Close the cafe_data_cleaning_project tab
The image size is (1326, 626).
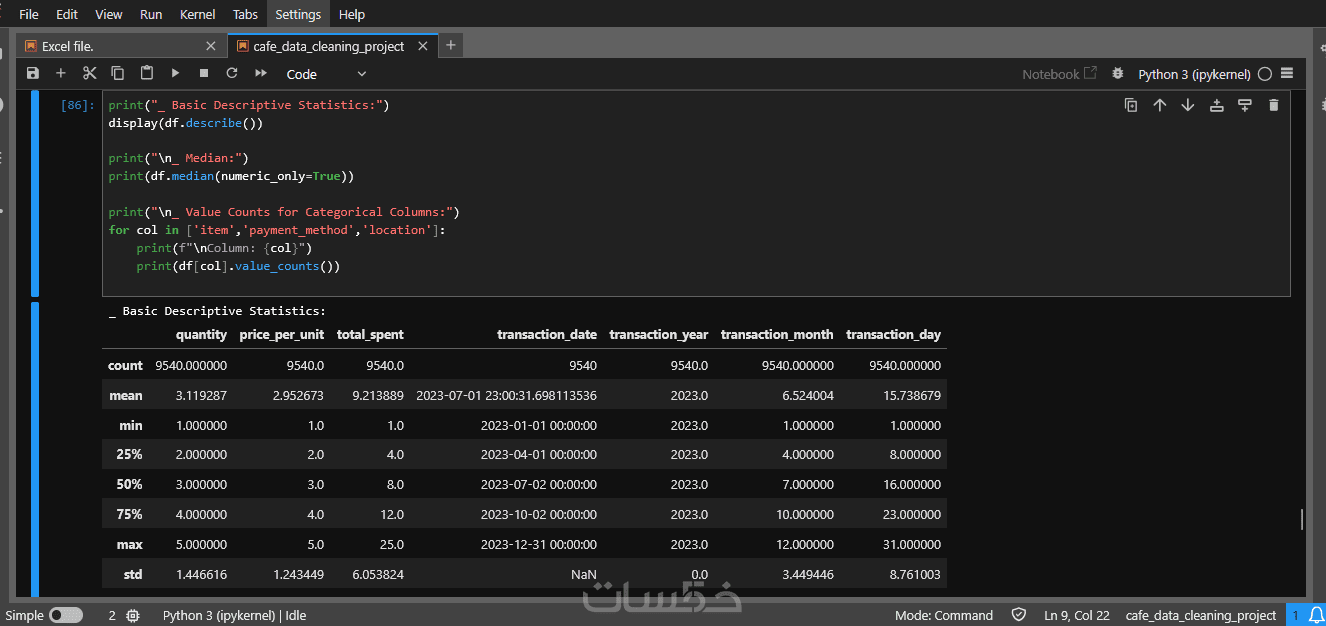(423, 46)
